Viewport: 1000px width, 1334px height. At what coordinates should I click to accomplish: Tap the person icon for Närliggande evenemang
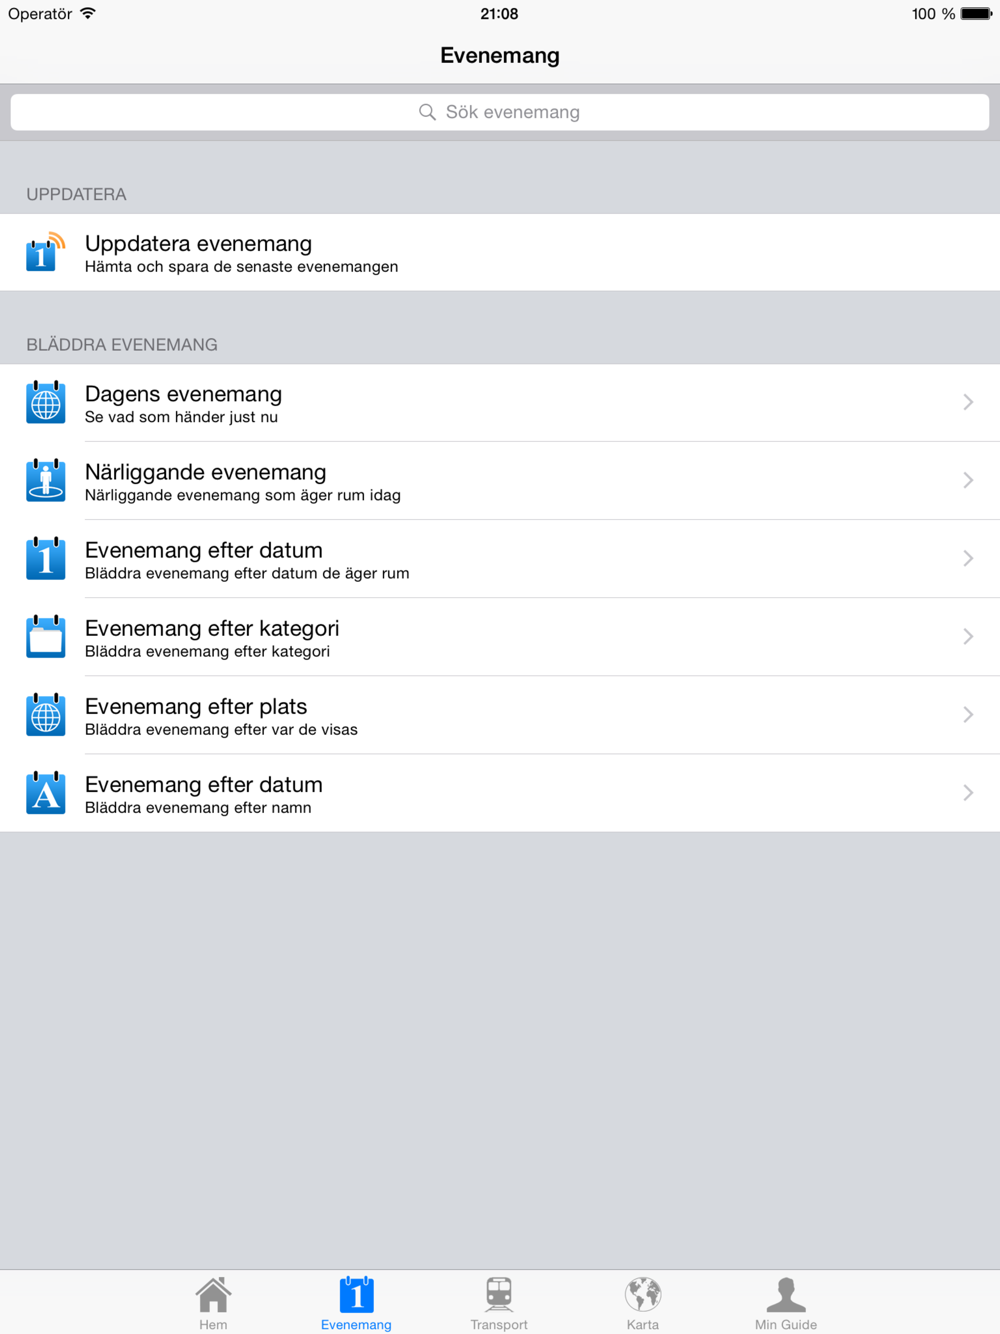(46, 480)
